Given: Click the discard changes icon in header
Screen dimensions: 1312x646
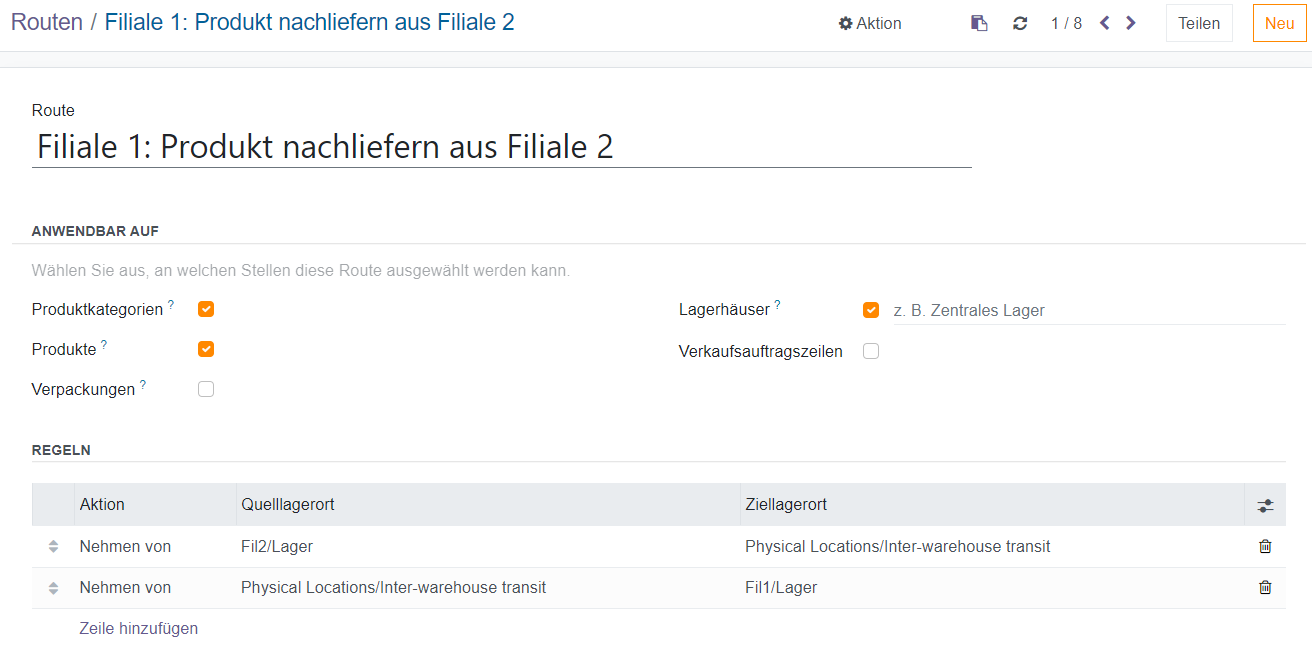Looking at the screenshot, I should coord(979,23).
